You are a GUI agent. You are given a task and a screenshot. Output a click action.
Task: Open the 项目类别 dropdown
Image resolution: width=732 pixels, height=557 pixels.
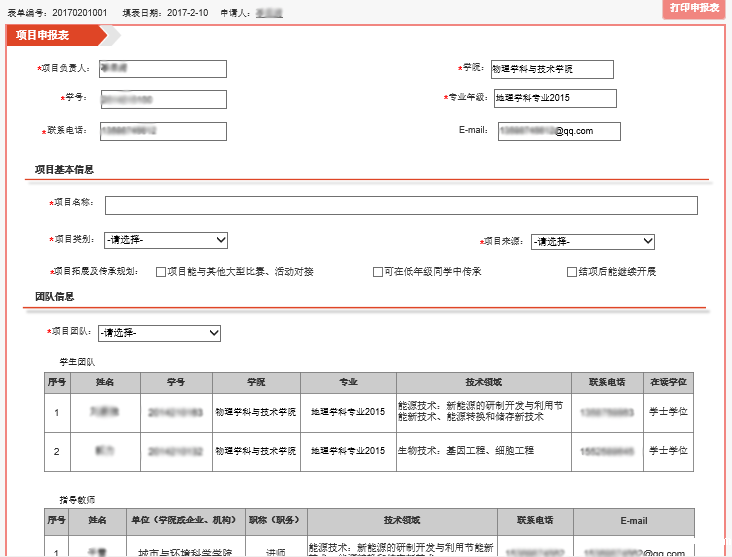click(165, 241)
